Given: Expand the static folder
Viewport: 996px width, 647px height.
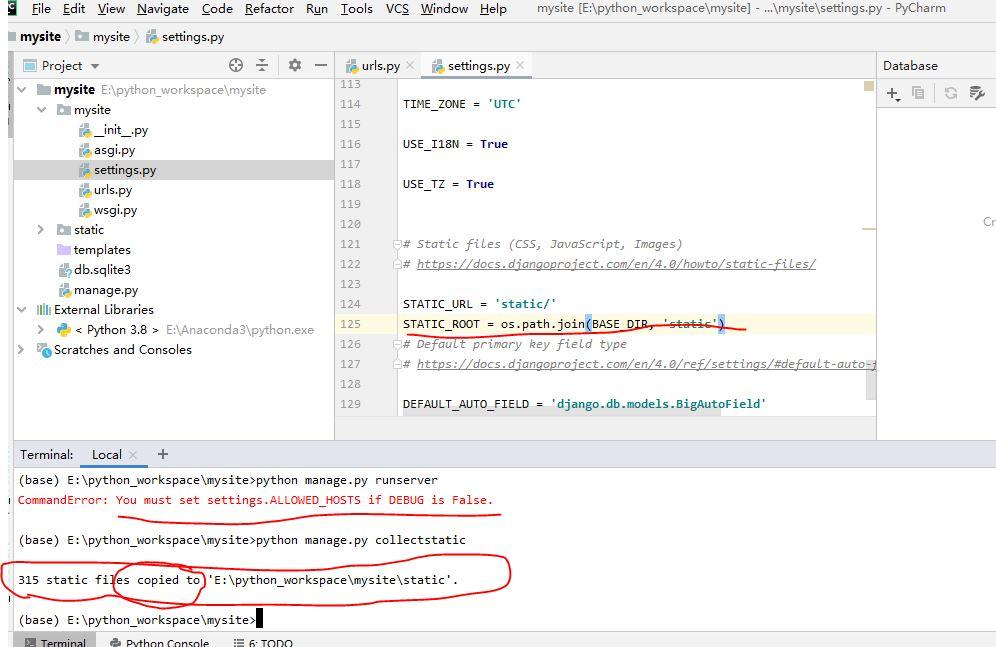Looking at the screenshot, I should coord(39,229).
